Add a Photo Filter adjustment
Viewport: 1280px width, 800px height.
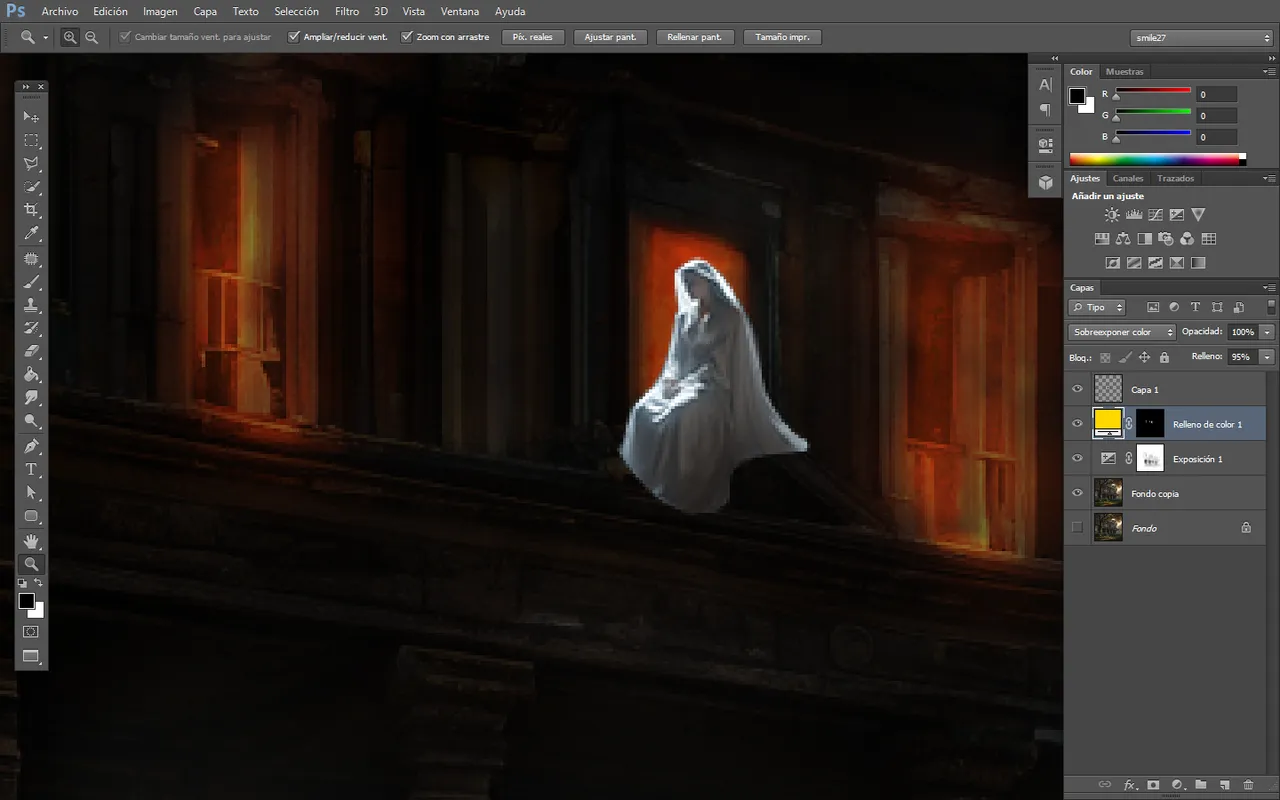pyautogui.click(x=1165, y=239)
